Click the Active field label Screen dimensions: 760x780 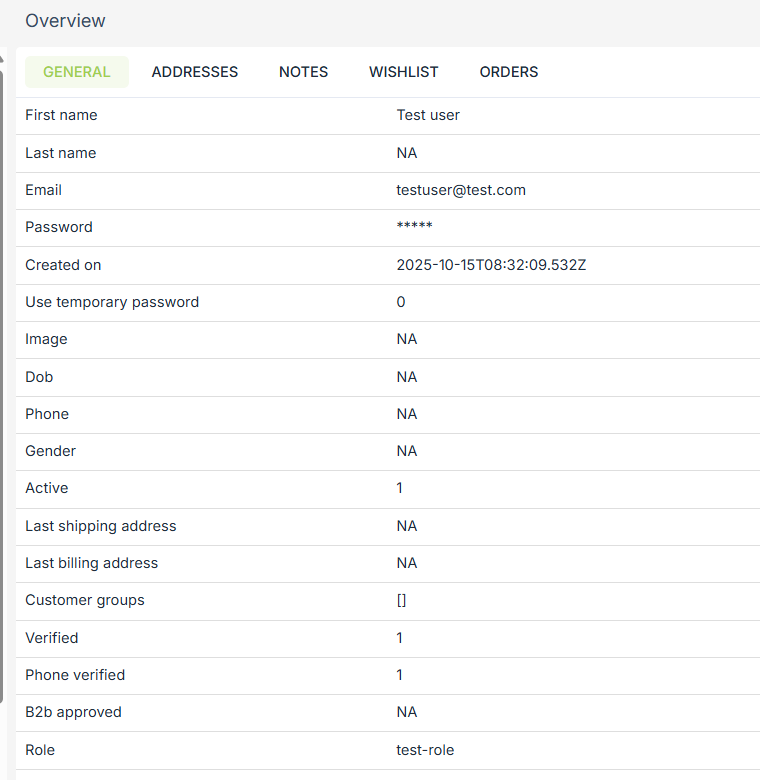point(47,488)
